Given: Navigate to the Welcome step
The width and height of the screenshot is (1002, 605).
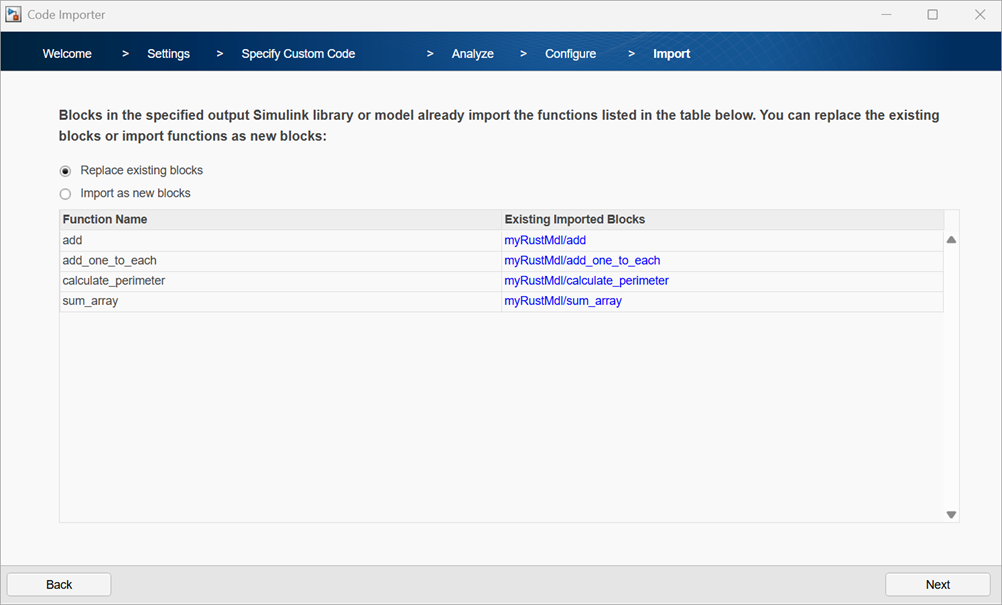Looking at the screenshot, I should [67, 53].
